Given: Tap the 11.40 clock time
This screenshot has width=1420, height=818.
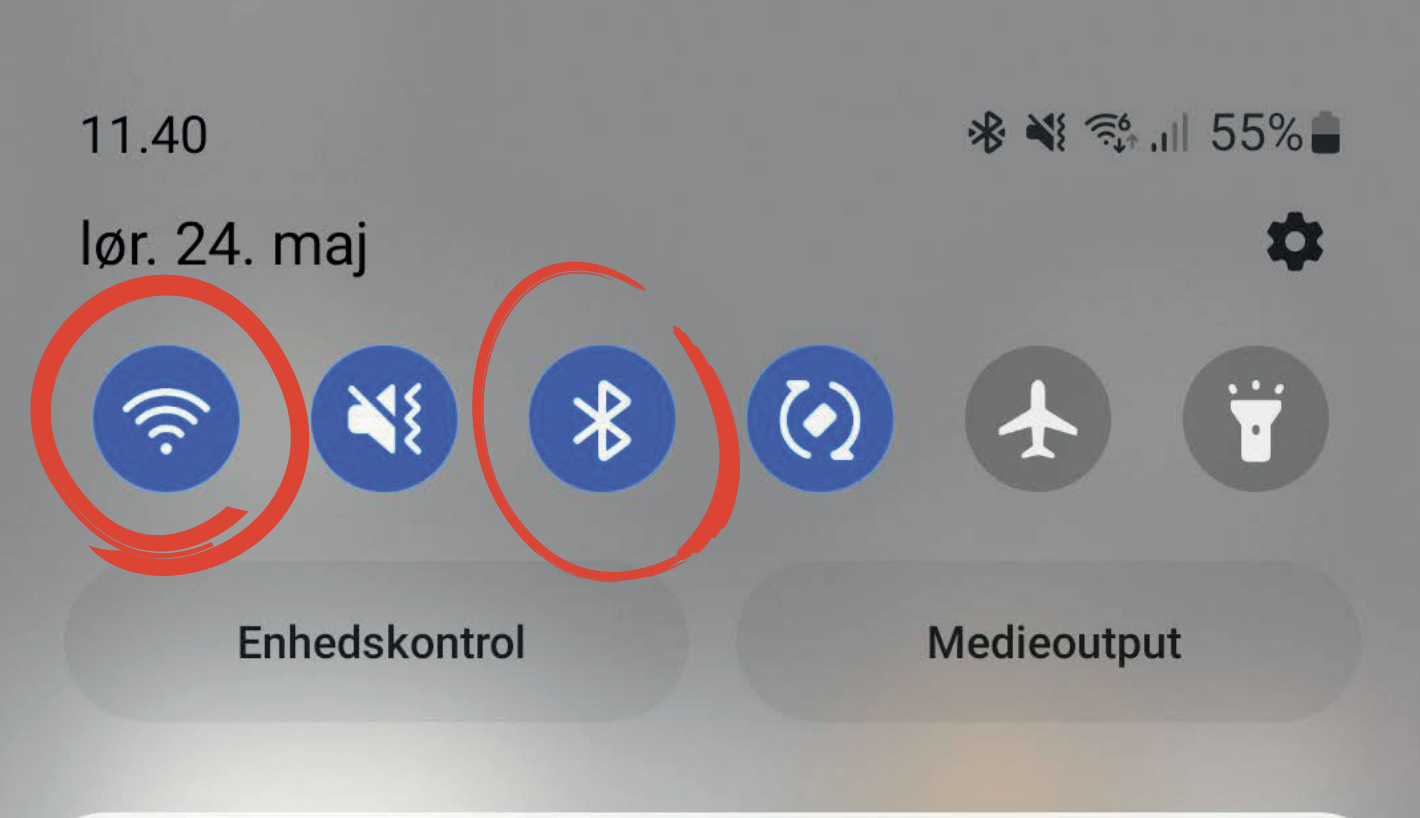Looking at the screenshot, I should pyautogui.click(x=144, y=135).
